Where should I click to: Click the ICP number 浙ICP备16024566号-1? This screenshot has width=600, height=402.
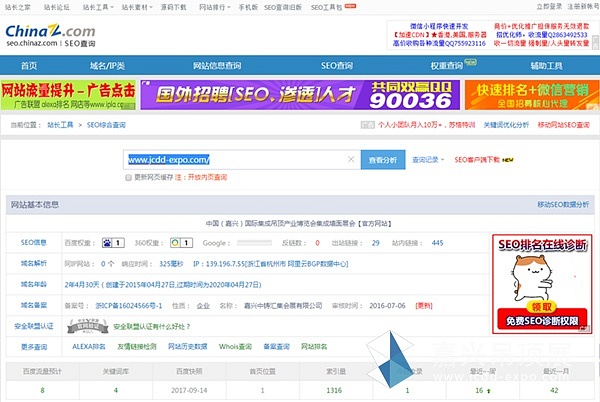point(129,306)
